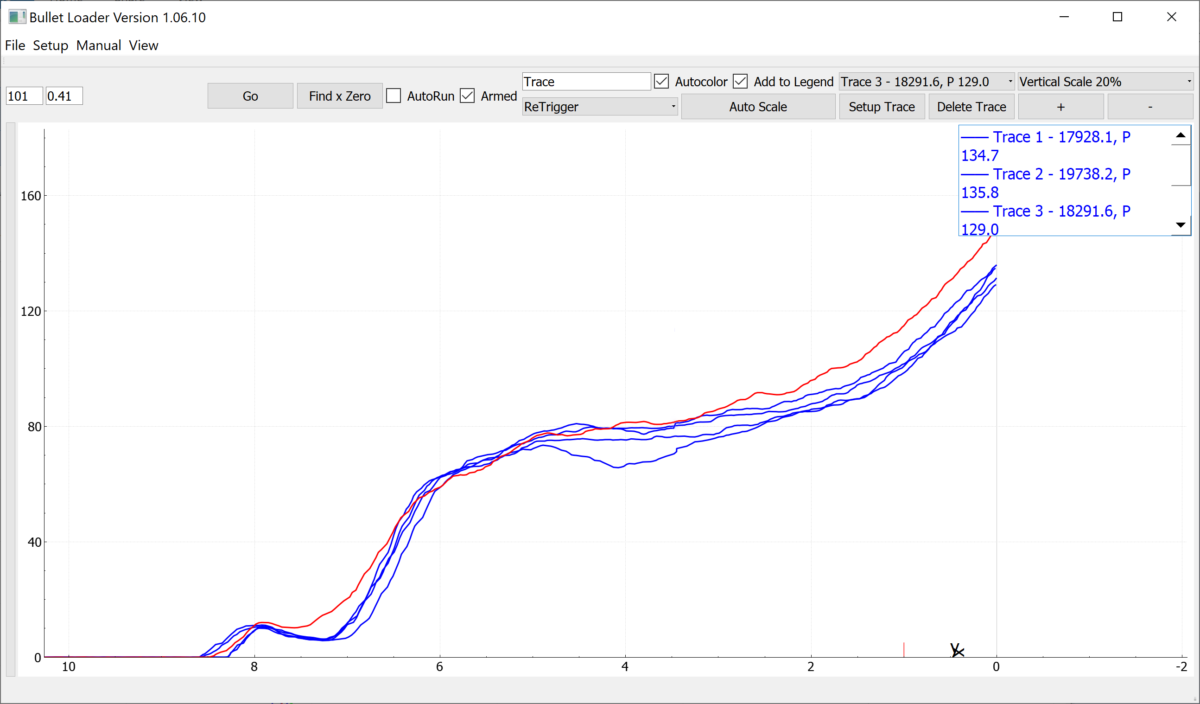Click the red tick marker on x-axis
The height and width of the screenshot is (704, 1200).
click(904, 649)
